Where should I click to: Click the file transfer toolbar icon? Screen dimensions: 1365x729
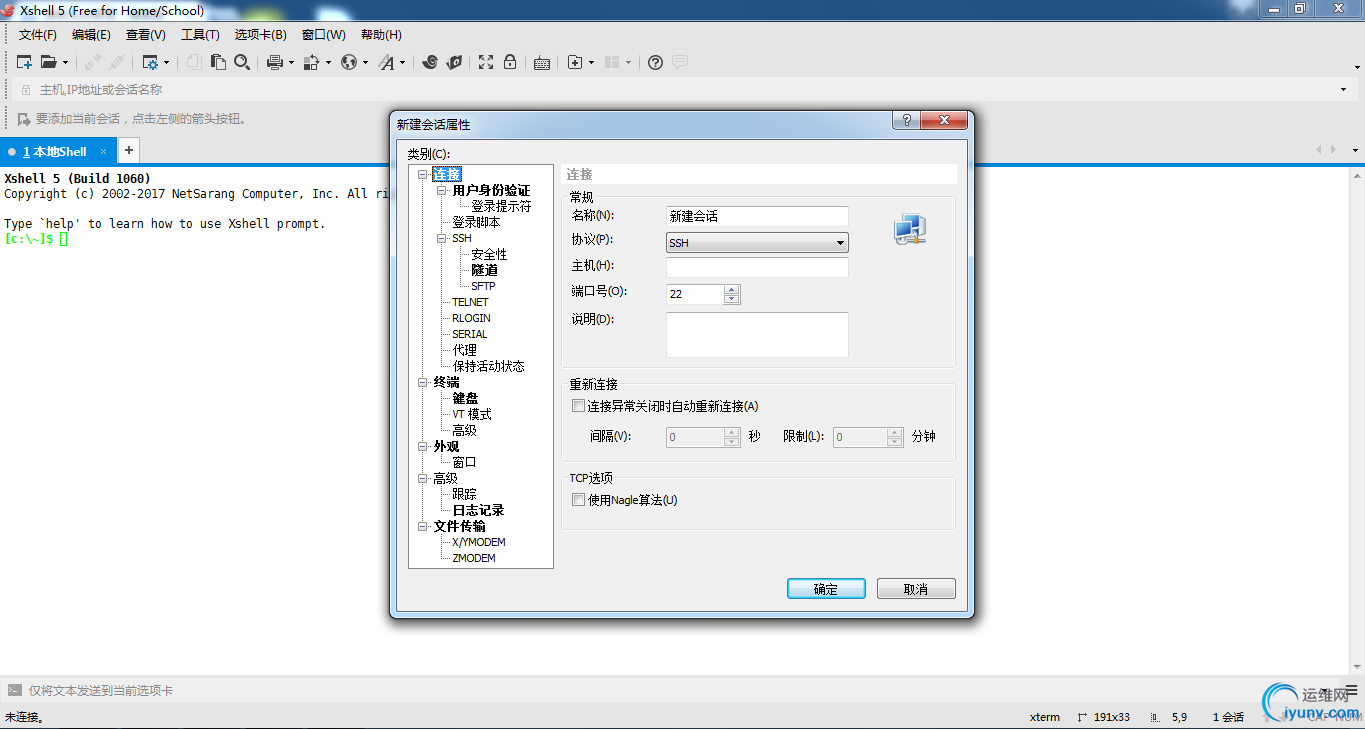click(312, 62)
